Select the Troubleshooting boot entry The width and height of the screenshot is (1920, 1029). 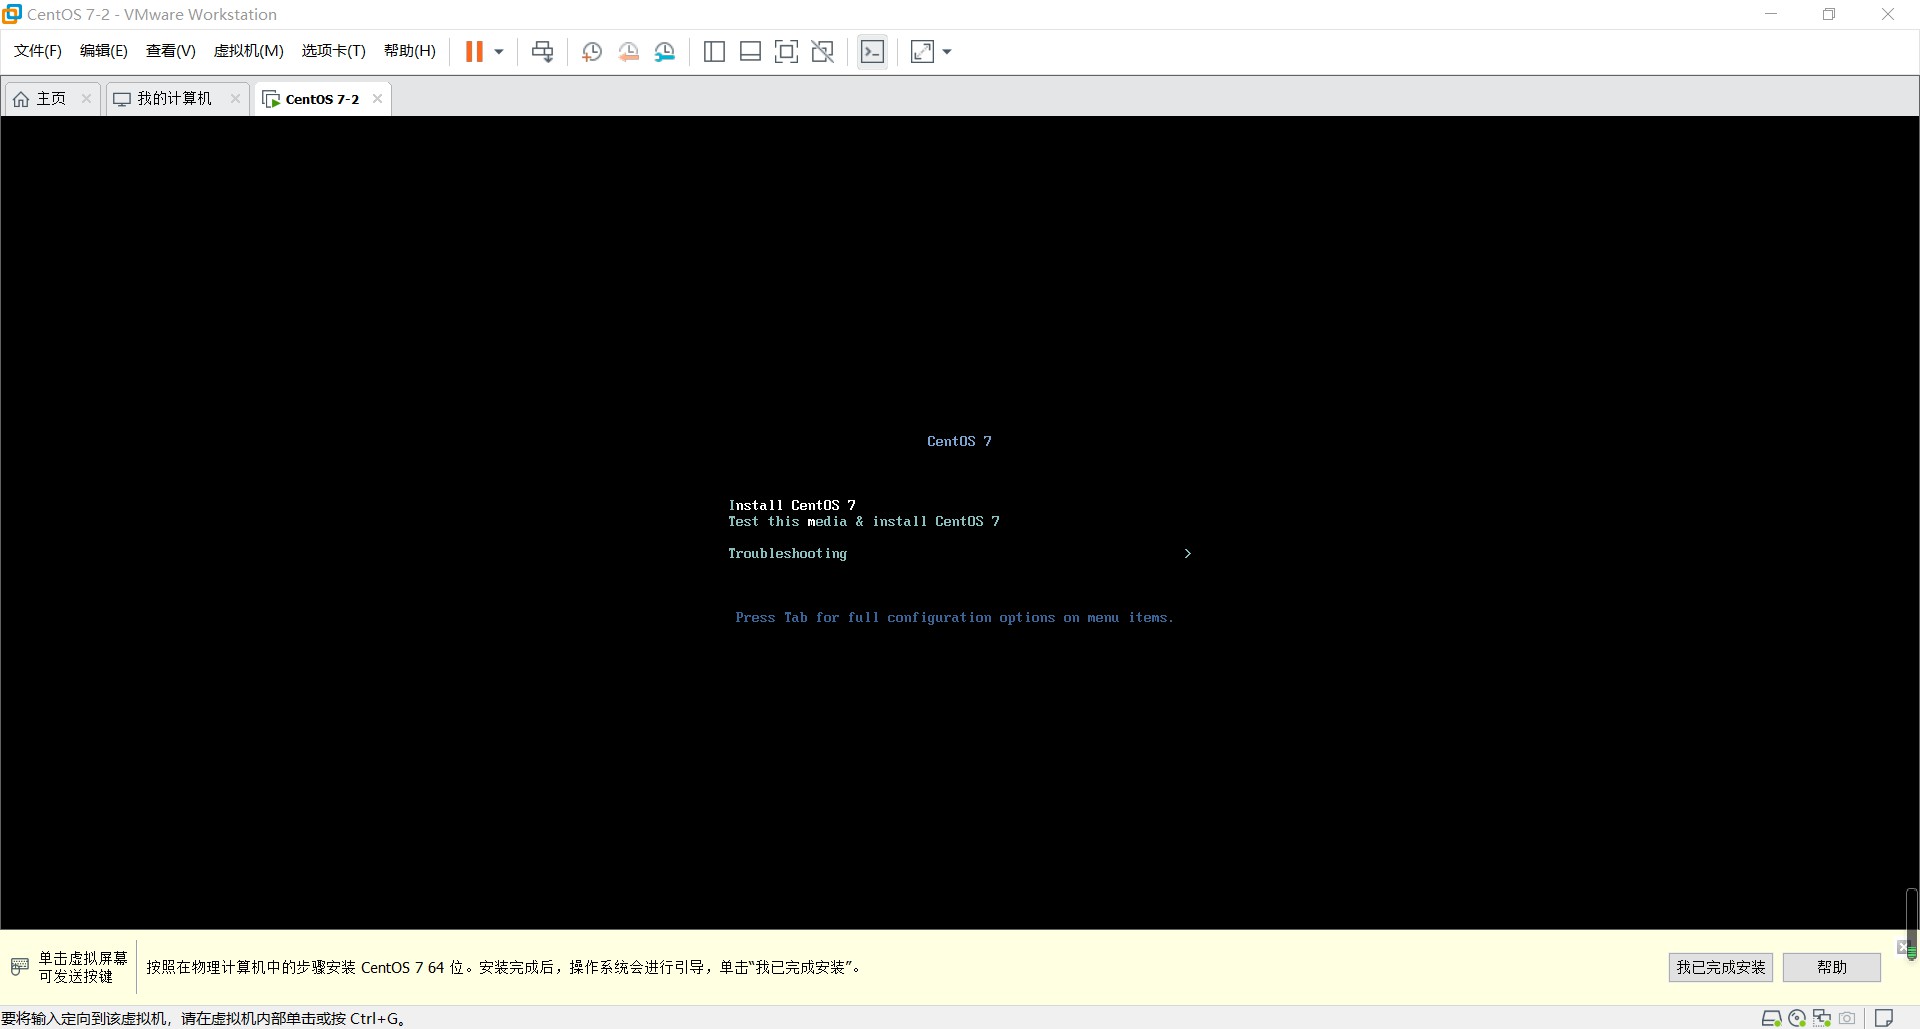pyautogui.click(x=787, y=553)
